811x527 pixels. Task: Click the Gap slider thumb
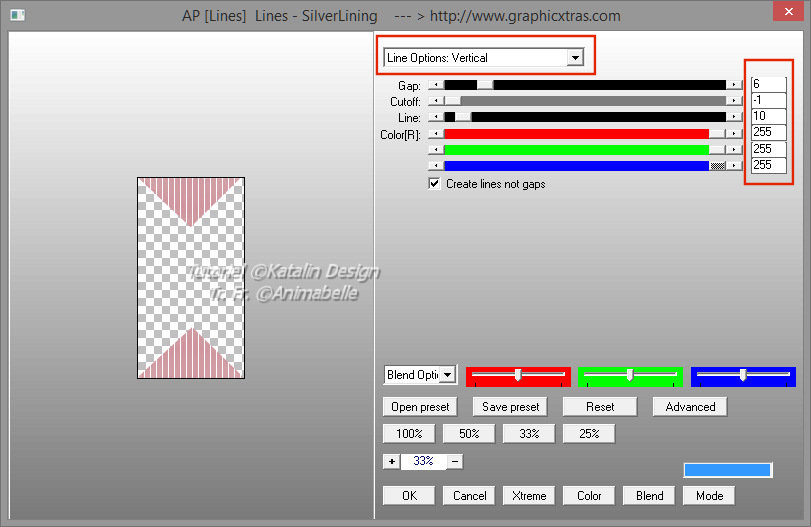485,85
